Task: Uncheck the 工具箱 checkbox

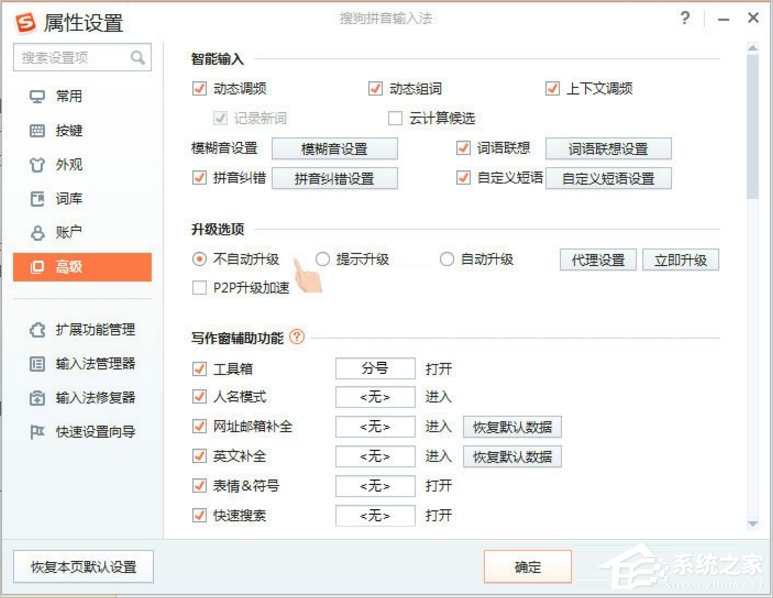Action: [199, 369]
